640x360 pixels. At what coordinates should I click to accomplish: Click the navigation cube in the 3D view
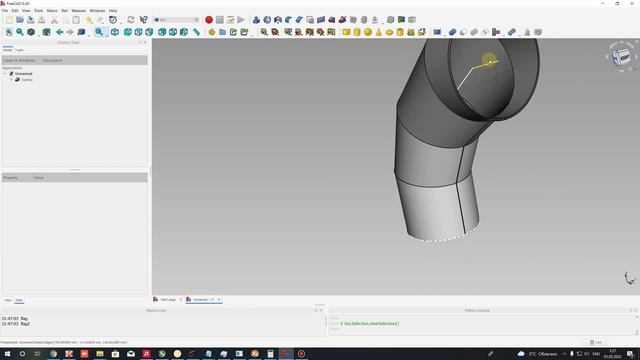[x=622, y=57]
